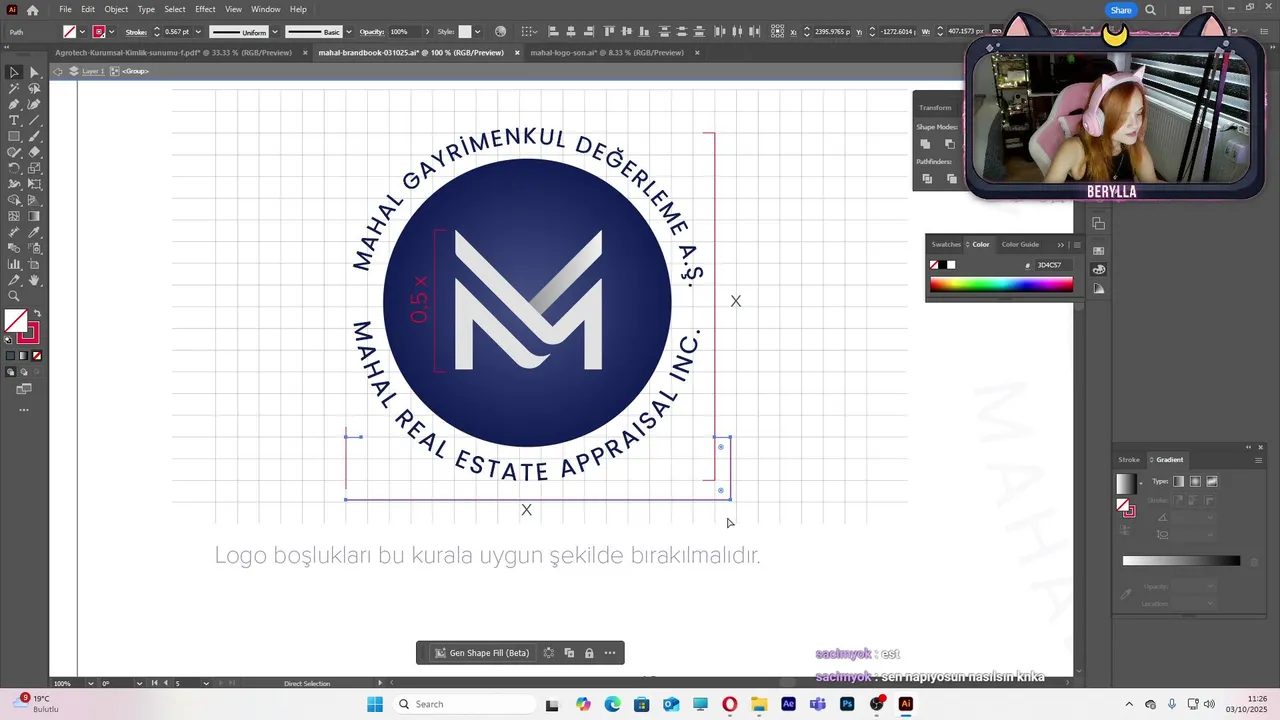This screenshot has height=720, width=1280.
Task: Select the Eraser tool
Action: point(34,153)
